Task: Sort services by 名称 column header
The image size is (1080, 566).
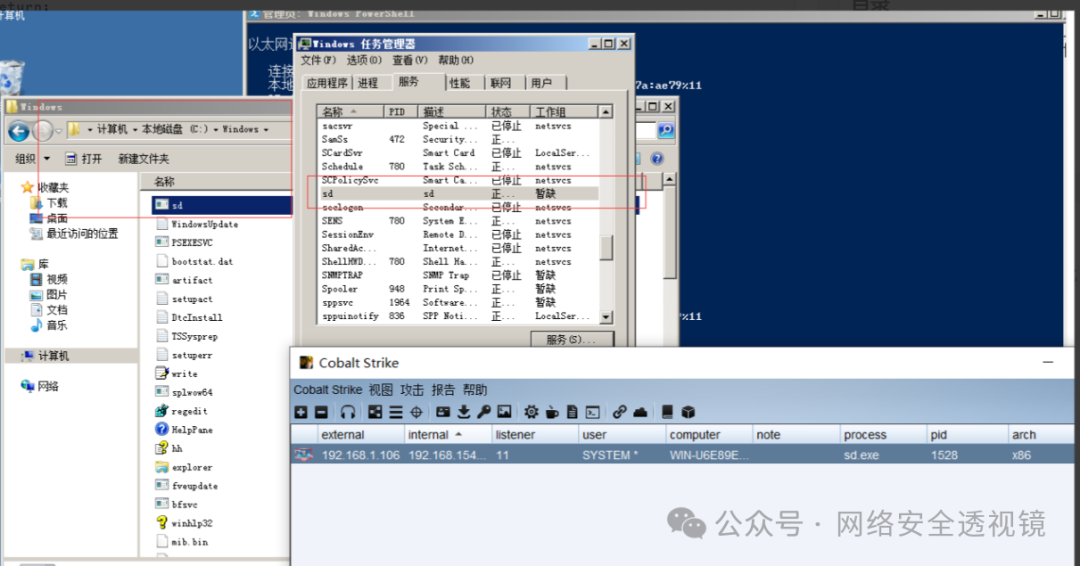Action: (x=349, y=112)
